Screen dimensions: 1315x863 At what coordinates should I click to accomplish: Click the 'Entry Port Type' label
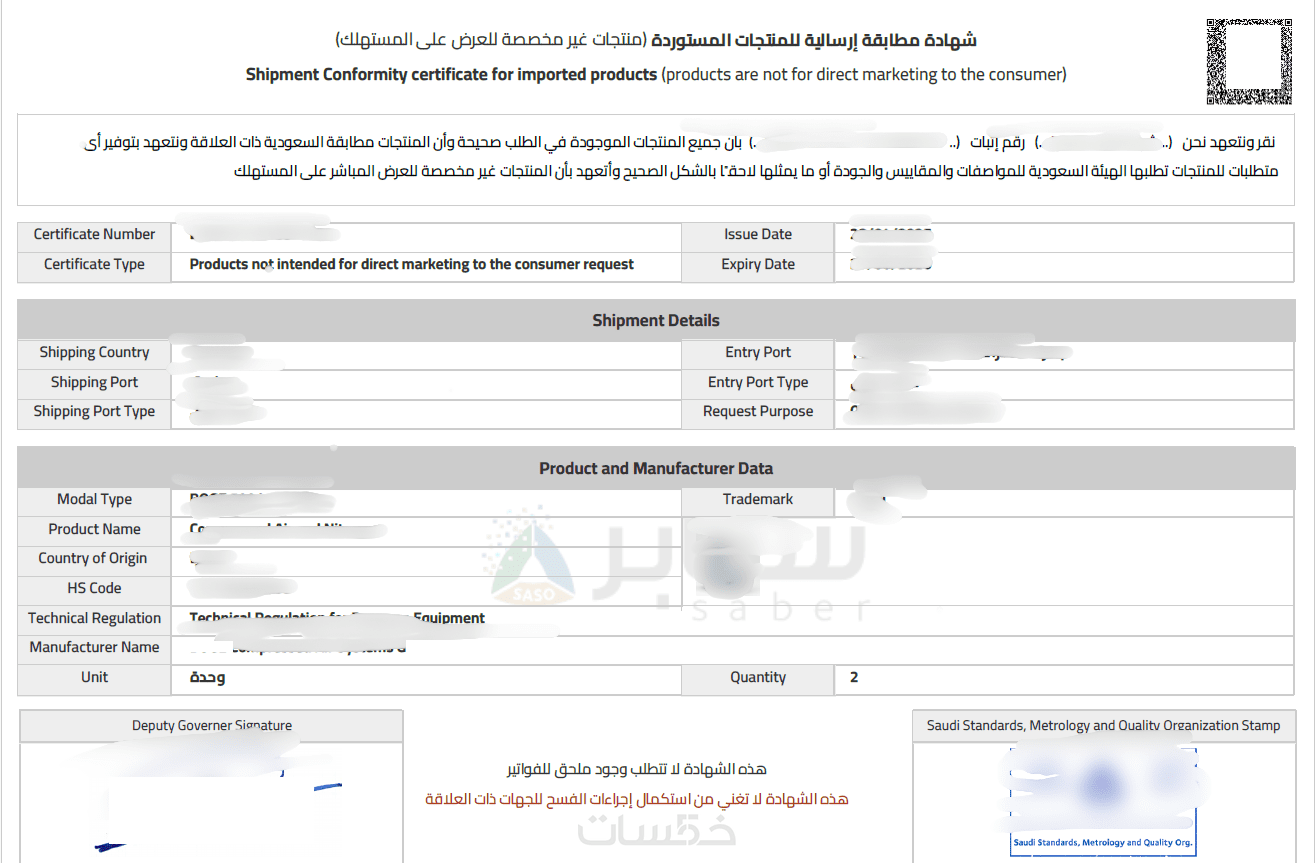758,382
